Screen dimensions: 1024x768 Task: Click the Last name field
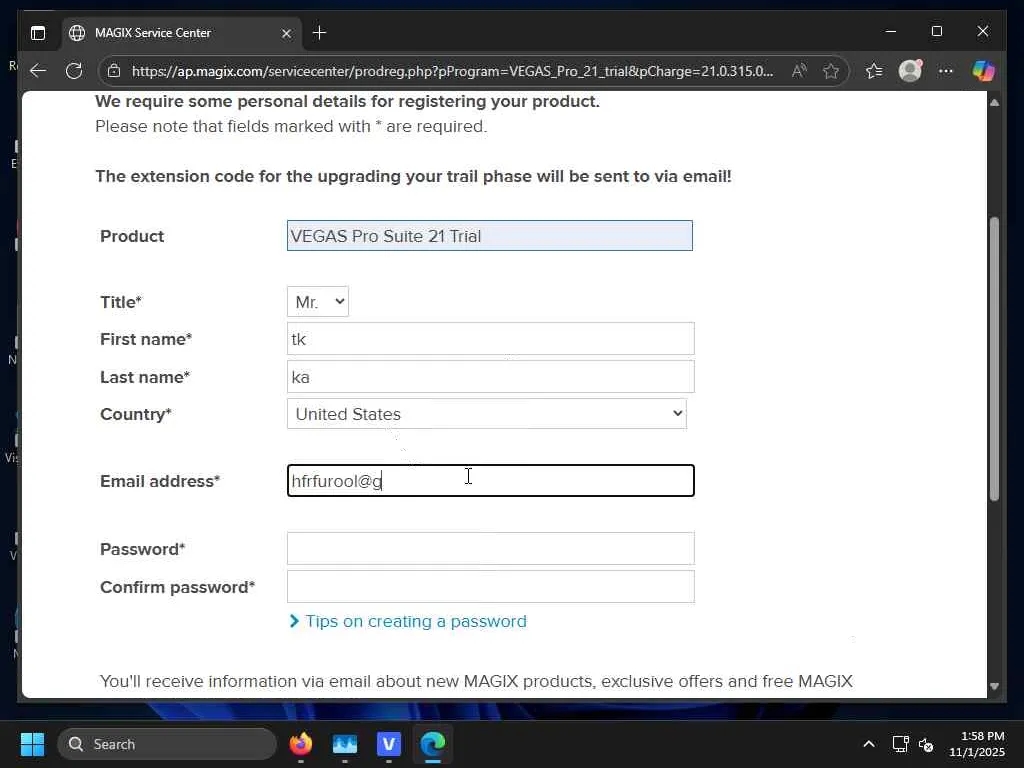[x=490, y=377]
